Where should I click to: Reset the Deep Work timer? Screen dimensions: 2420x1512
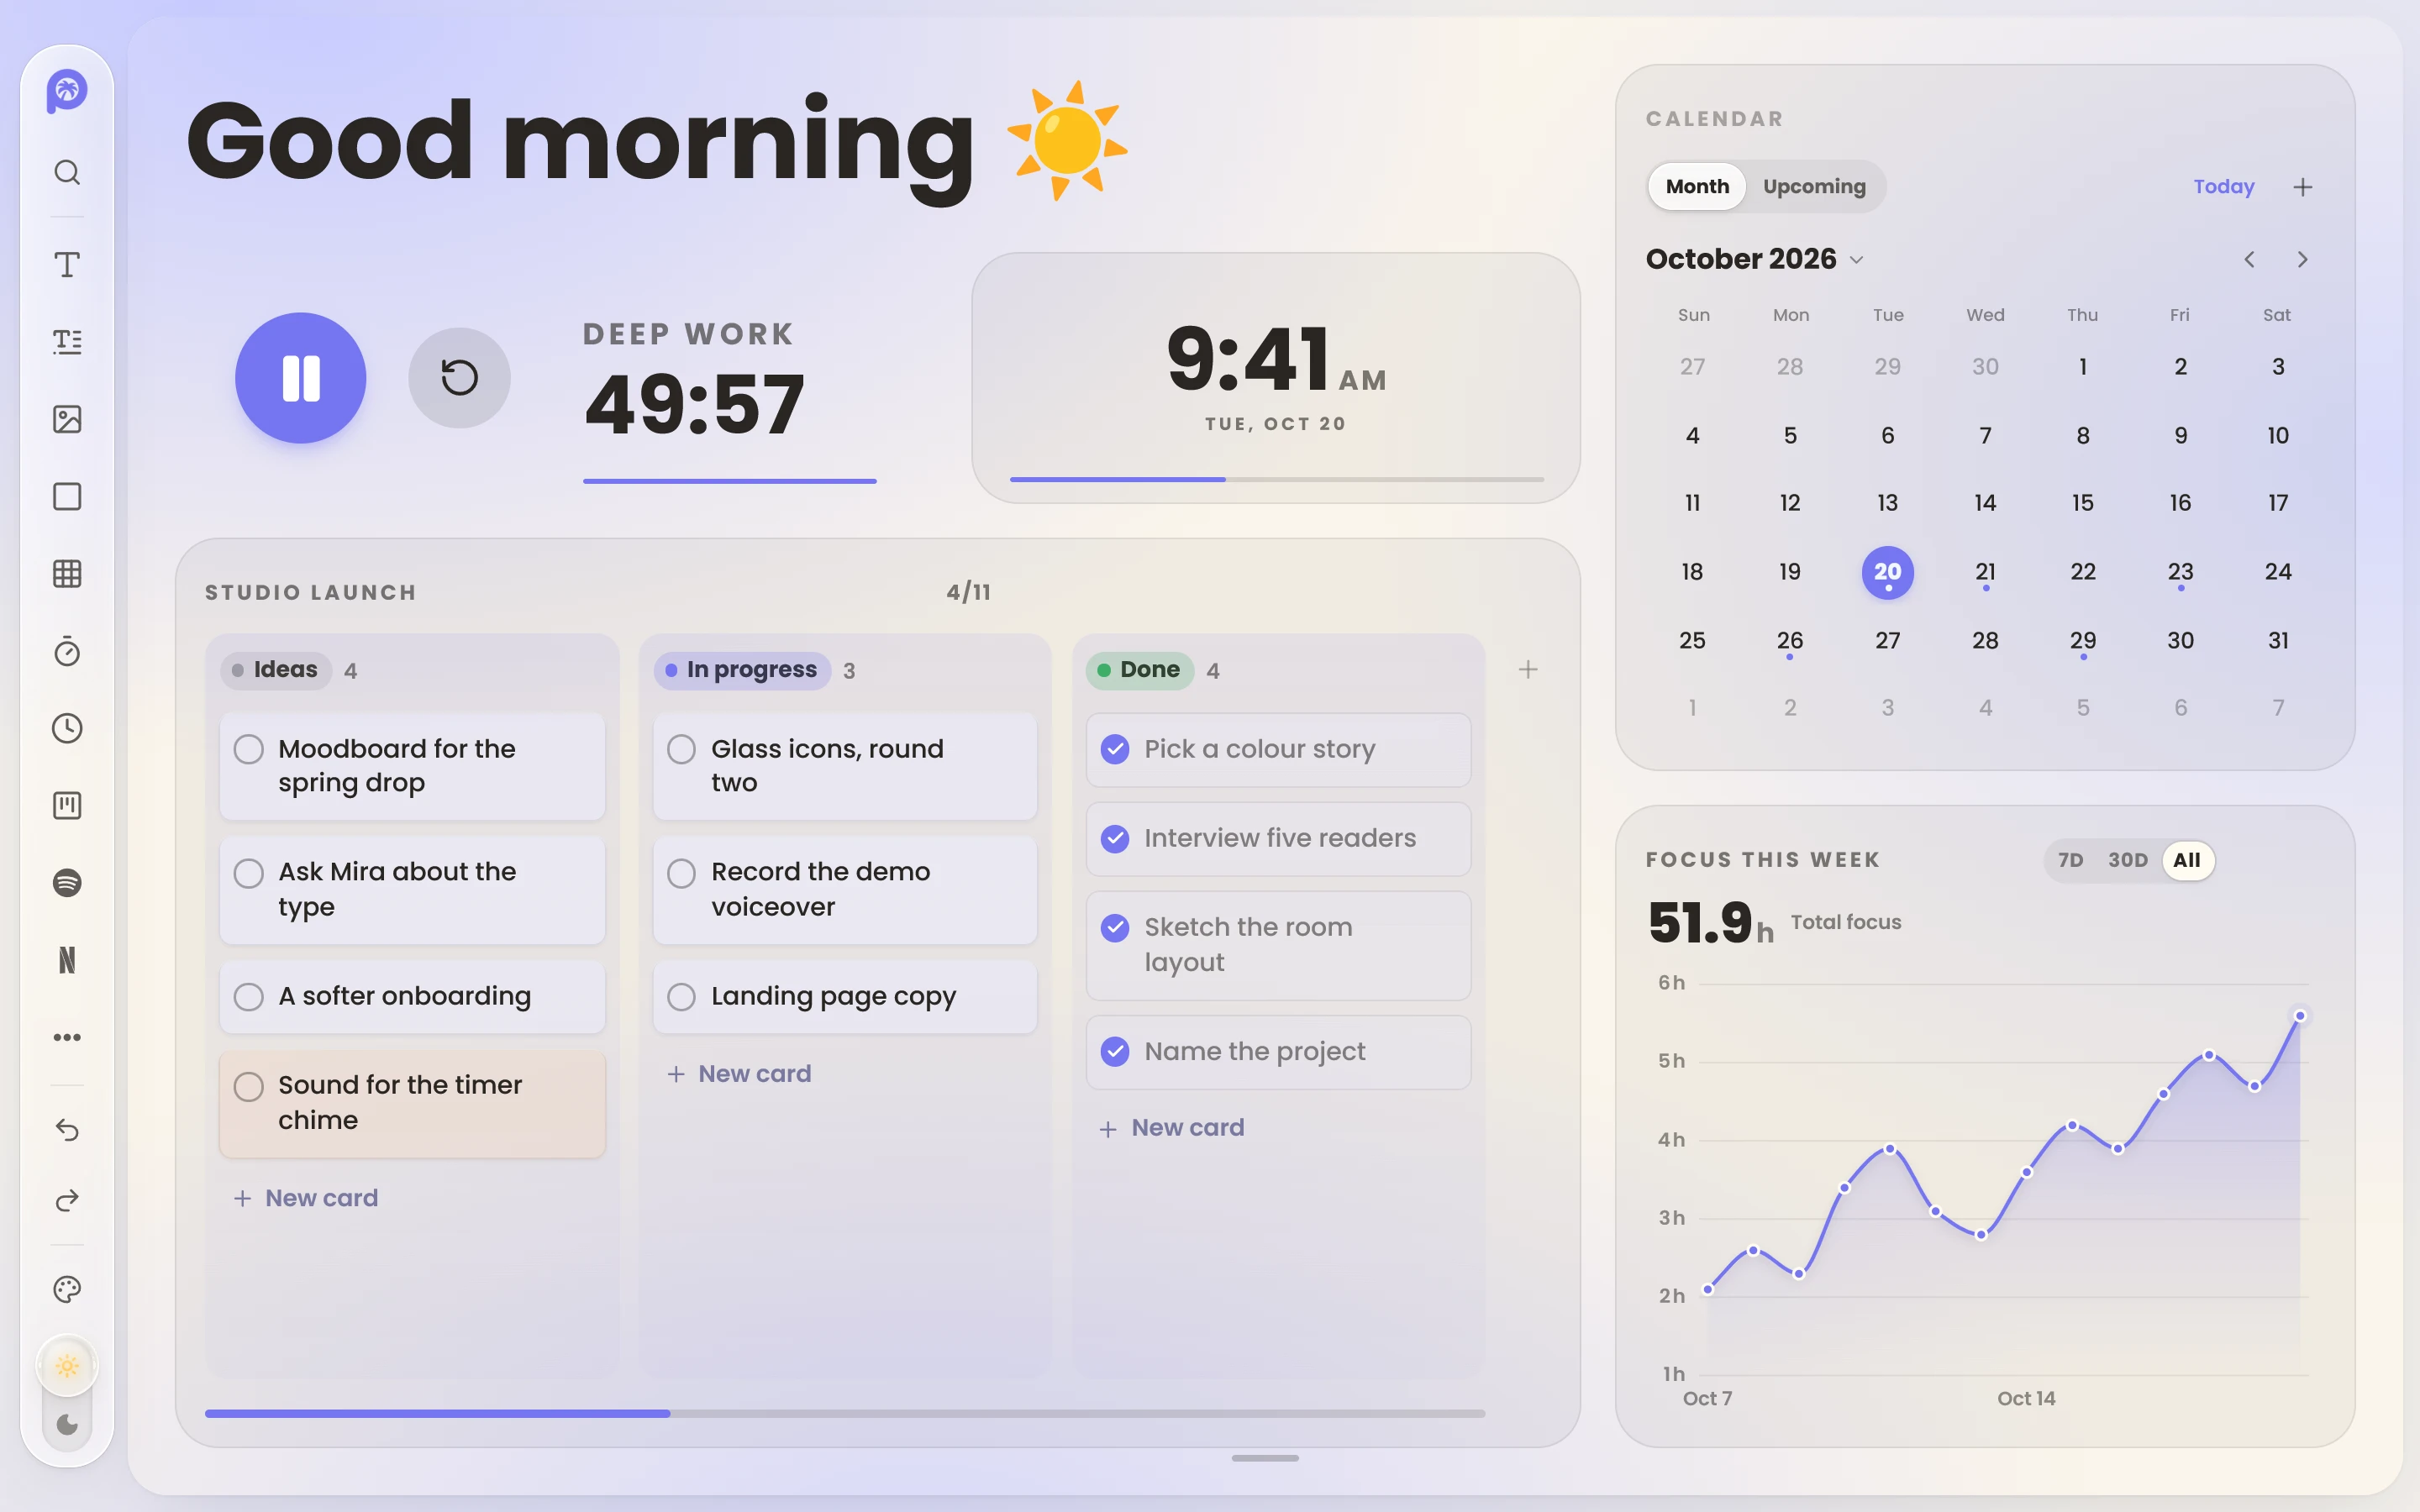click(459, 378)
